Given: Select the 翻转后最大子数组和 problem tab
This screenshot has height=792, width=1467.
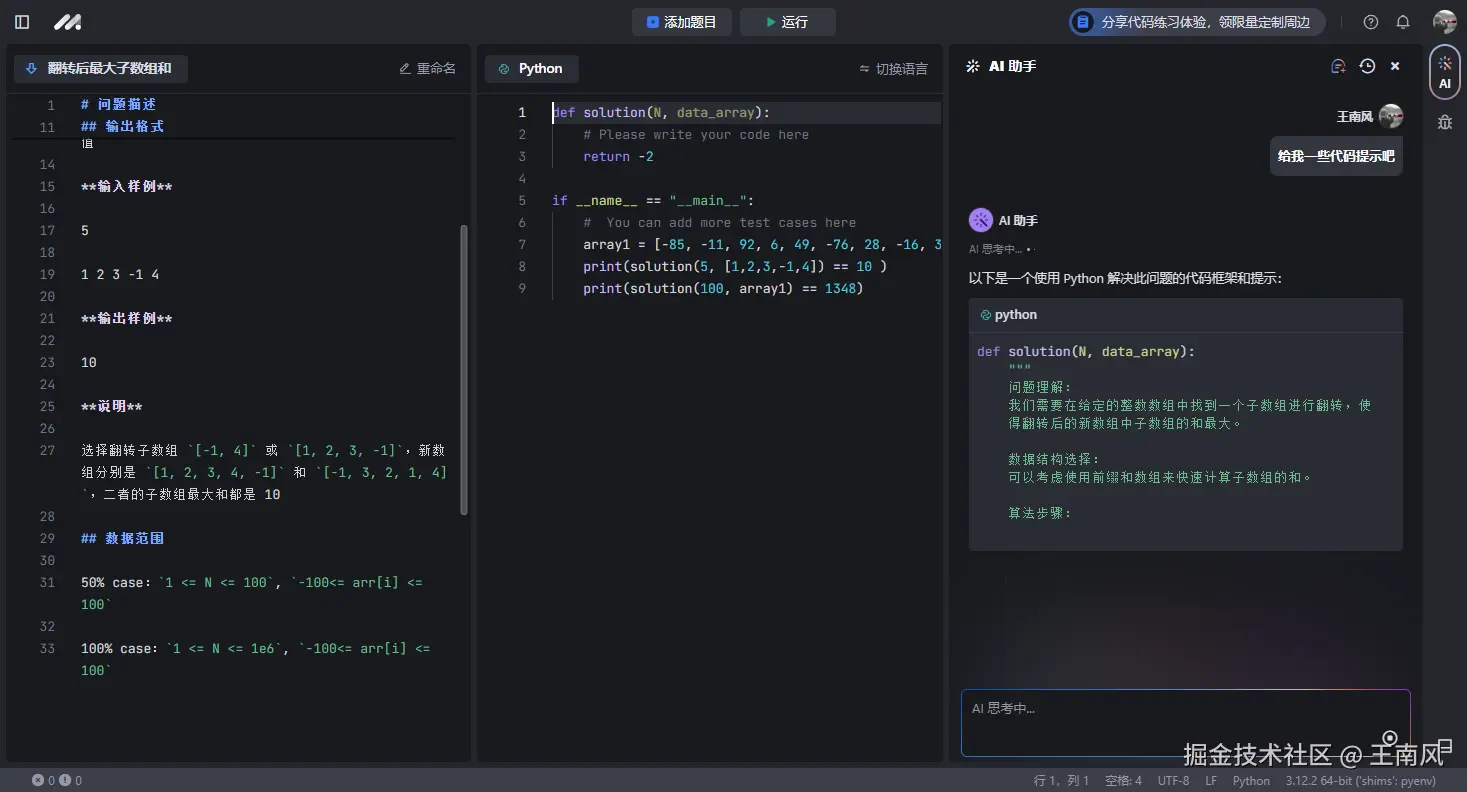Looking at the screenshot, I should coord(100,68).
